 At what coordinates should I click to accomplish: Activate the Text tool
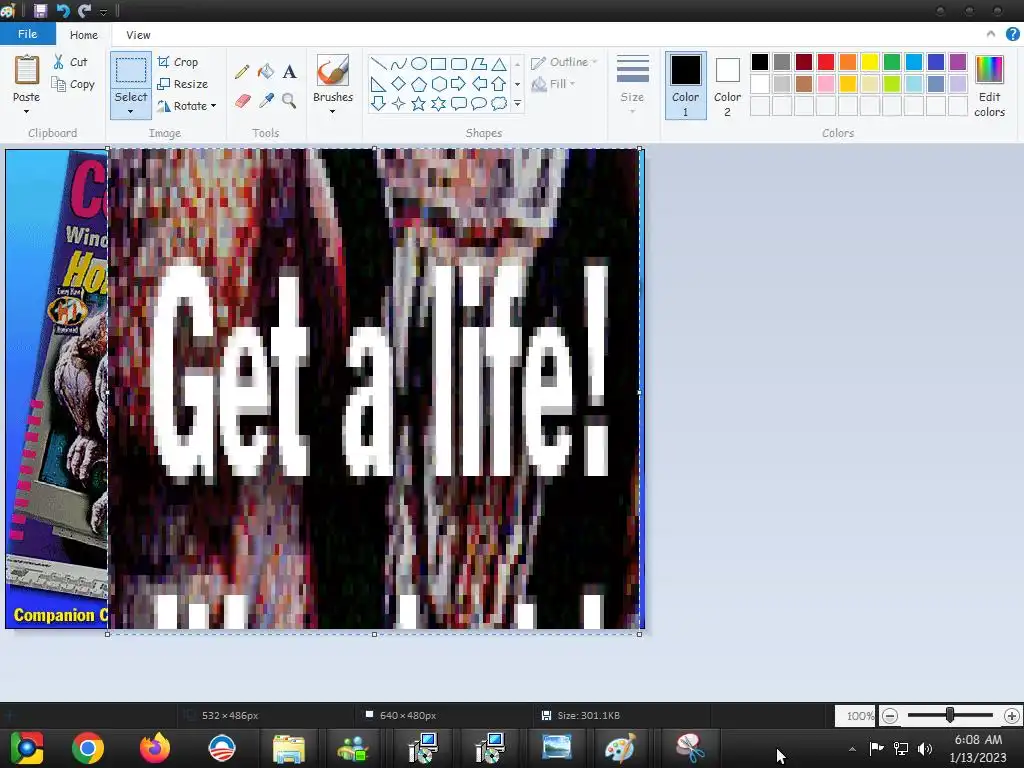point(289,71)
